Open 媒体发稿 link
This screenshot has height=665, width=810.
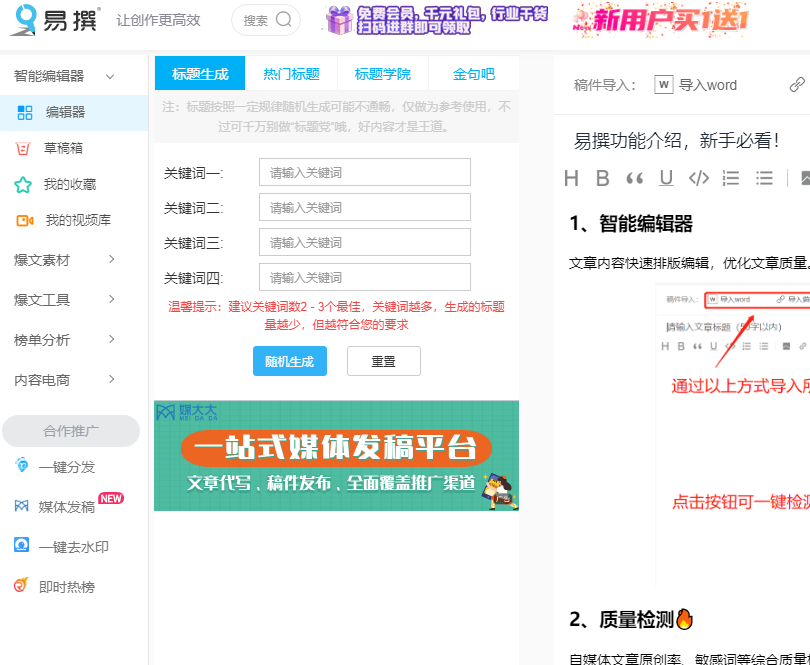[x=67, y=506]
